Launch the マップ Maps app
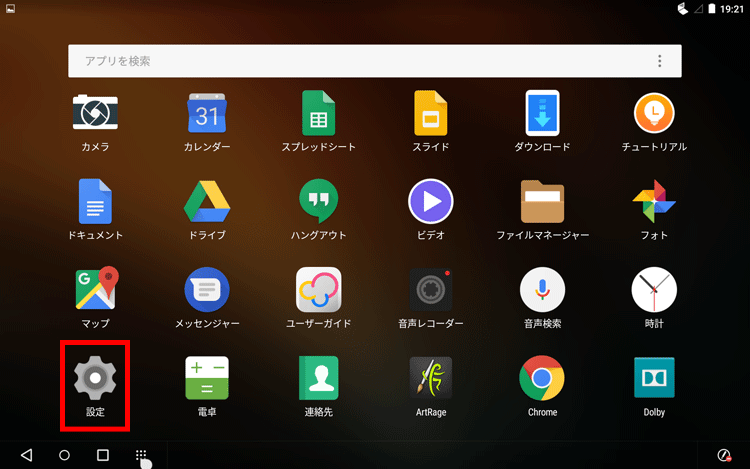750x469 pixels. [95, 289]
